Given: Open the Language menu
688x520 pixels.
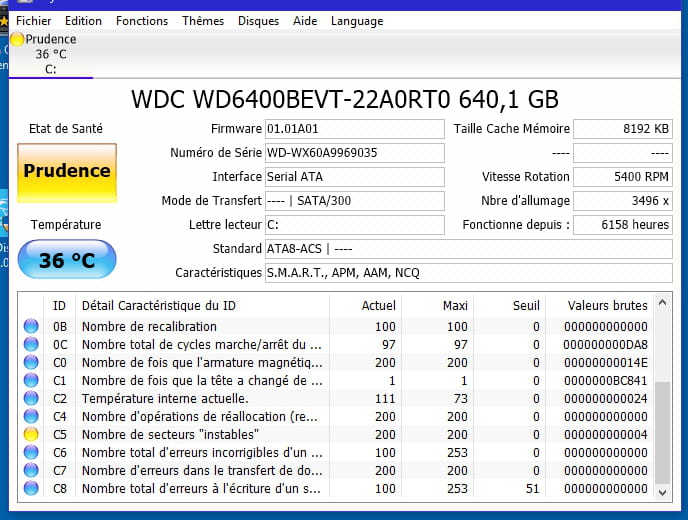Looking at the screenshot, I should (357, 21).
